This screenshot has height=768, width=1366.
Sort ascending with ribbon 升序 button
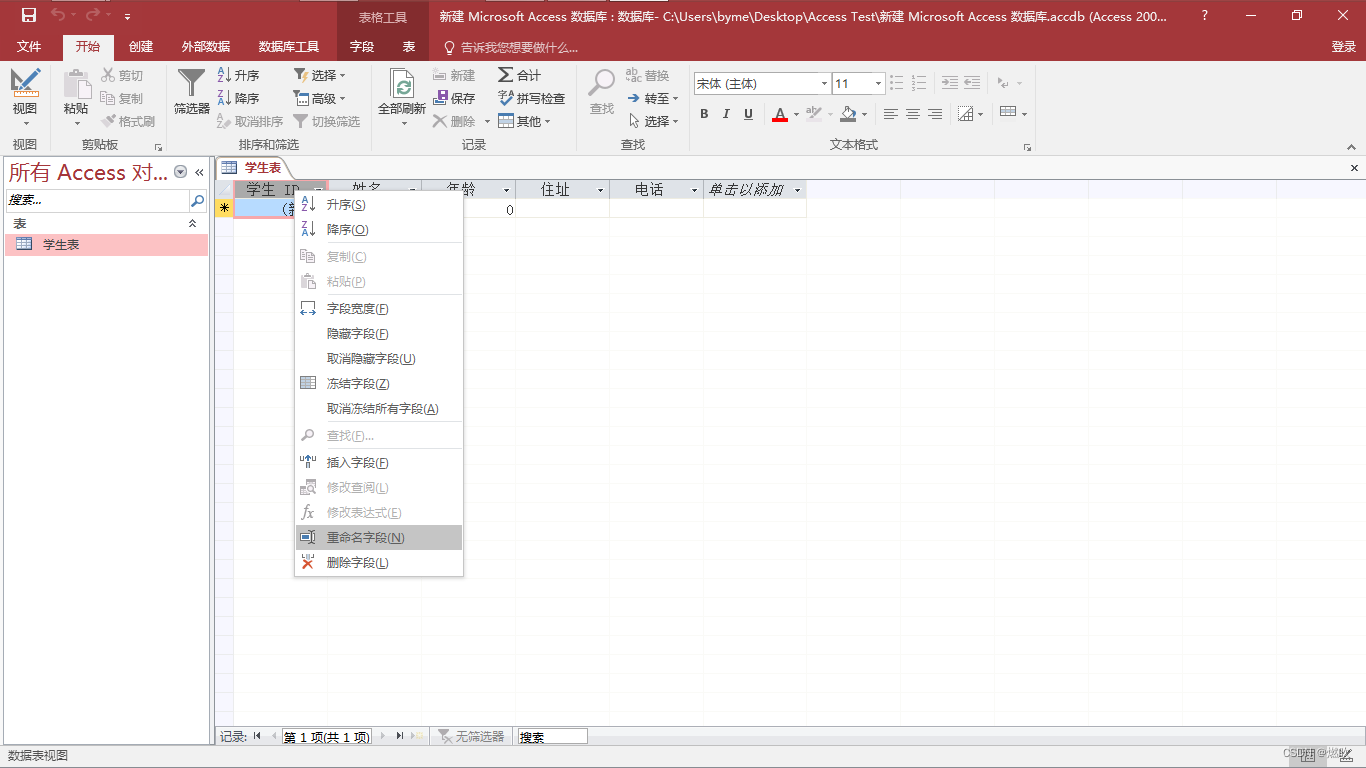coord(238,75)
